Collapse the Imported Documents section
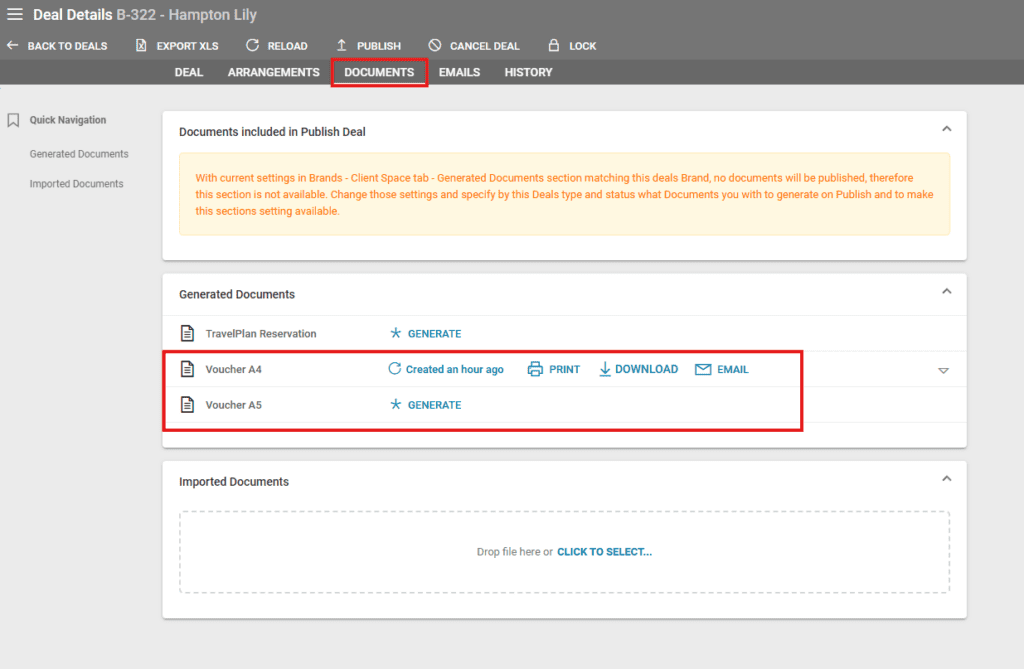The width and height of the screenshot is (1024, 669). tap(946, 479)
